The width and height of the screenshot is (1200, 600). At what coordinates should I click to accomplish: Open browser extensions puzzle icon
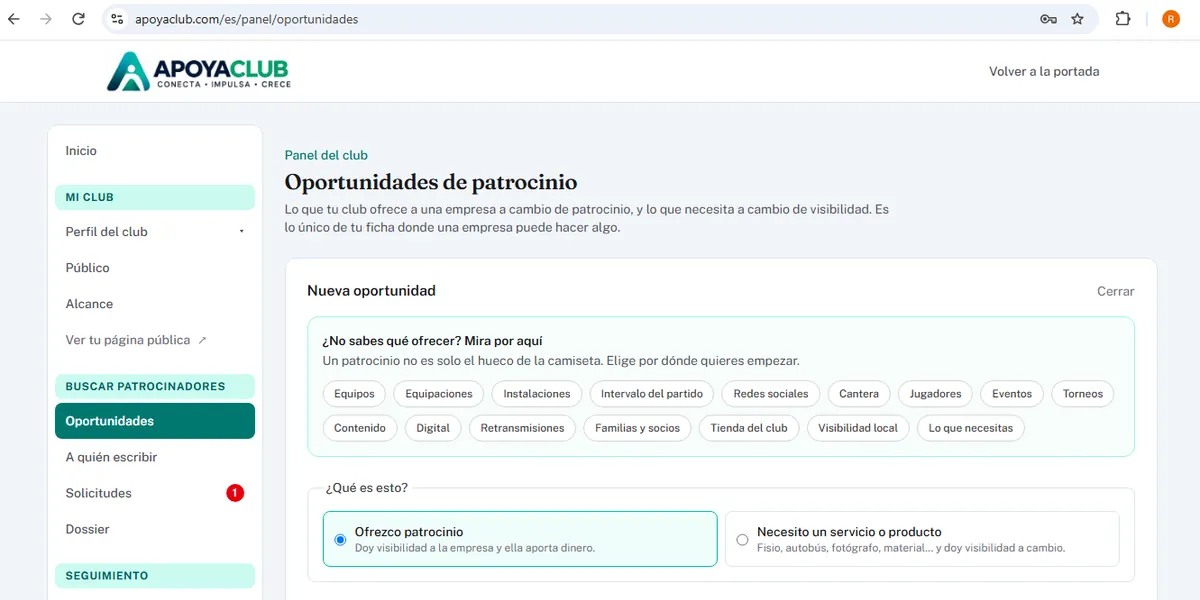(1123, 19)
